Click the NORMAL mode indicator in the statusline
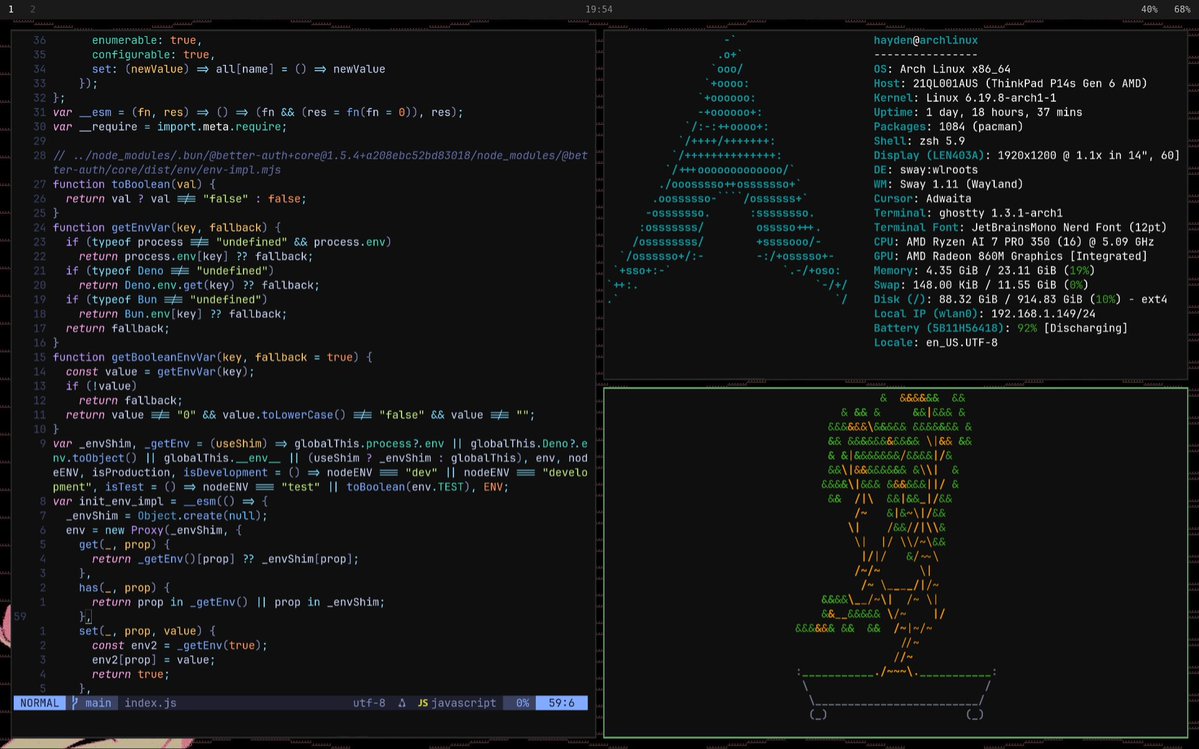Screen dimensions: 1199x749 pyautogui.click(x=39, y=703)
